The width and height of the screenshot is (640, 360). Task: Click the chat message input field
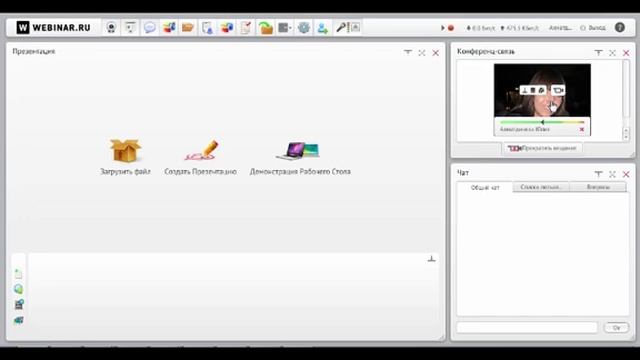(x=527, y=327)
